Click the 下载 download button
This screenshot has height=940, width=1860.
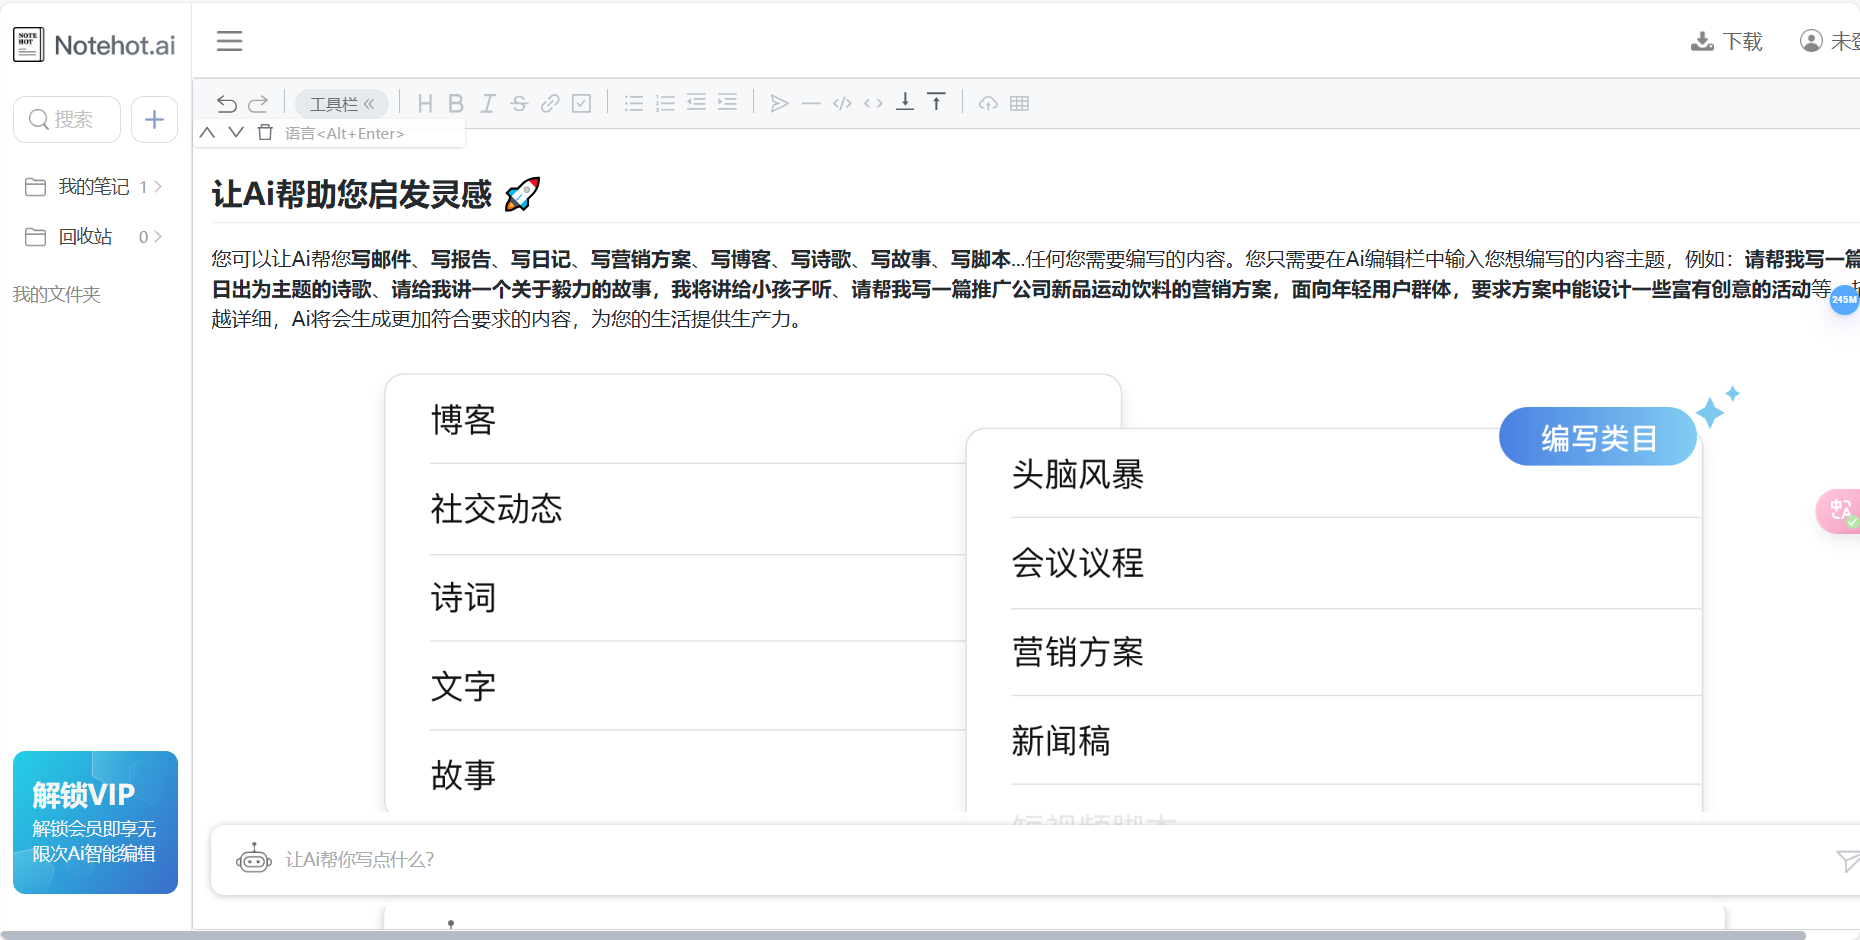[x=1727, y=41]
